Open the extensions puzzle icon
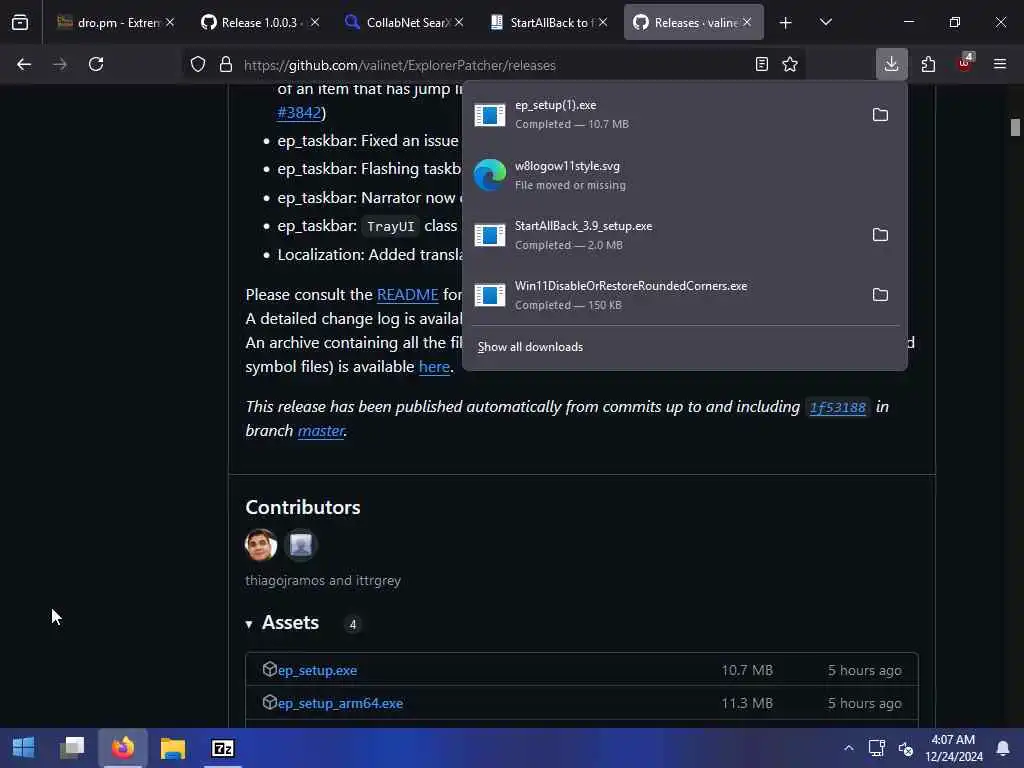1024x768 pixels. tap(928, 64)
